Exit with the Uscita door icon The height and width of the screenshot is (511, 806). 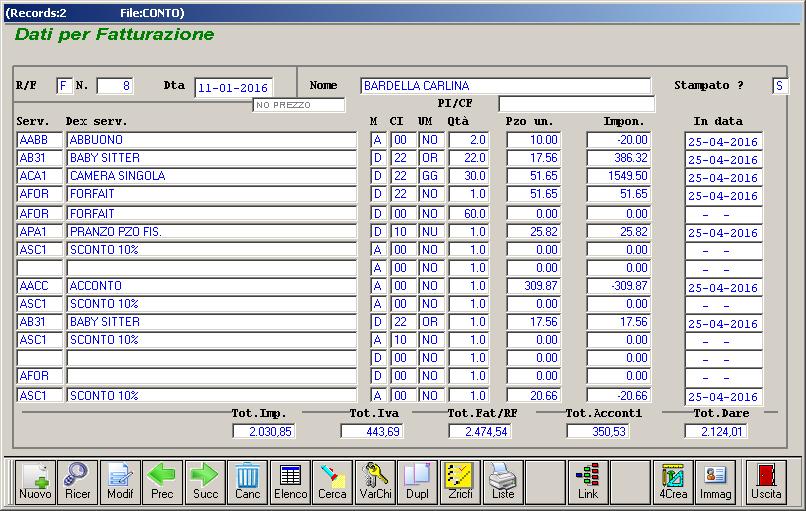[x=766, y=481]
